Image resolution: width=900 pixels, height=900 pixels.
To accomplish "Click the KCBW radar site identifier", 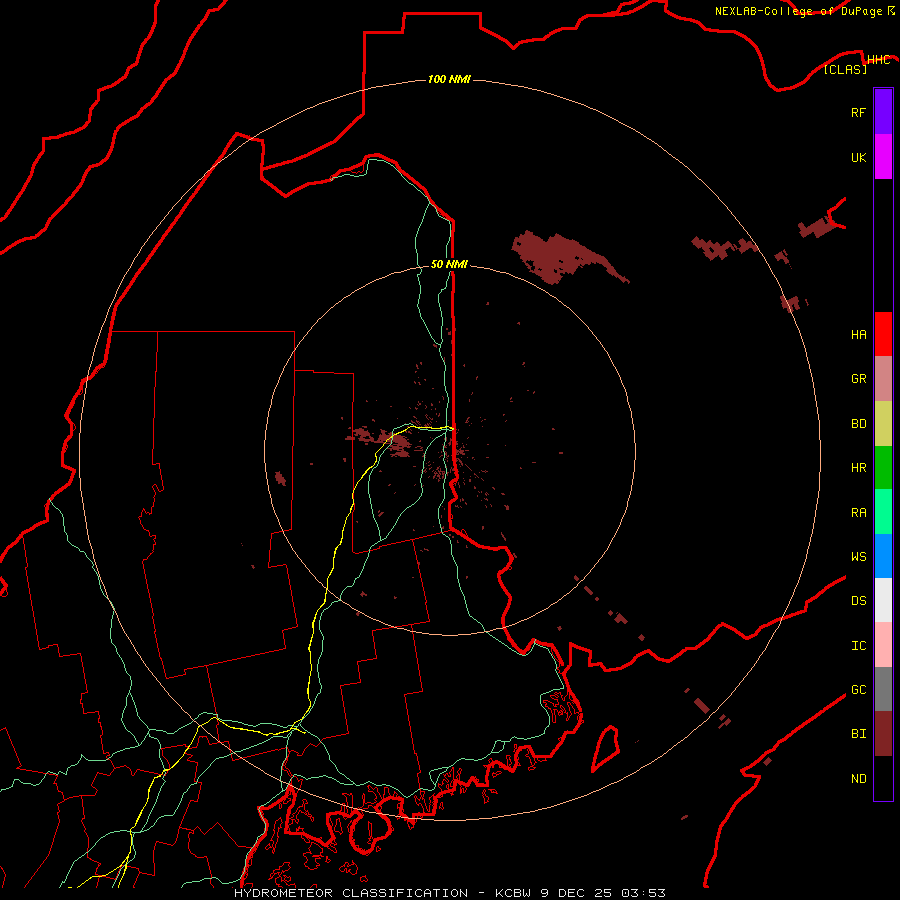I will 513,893.
